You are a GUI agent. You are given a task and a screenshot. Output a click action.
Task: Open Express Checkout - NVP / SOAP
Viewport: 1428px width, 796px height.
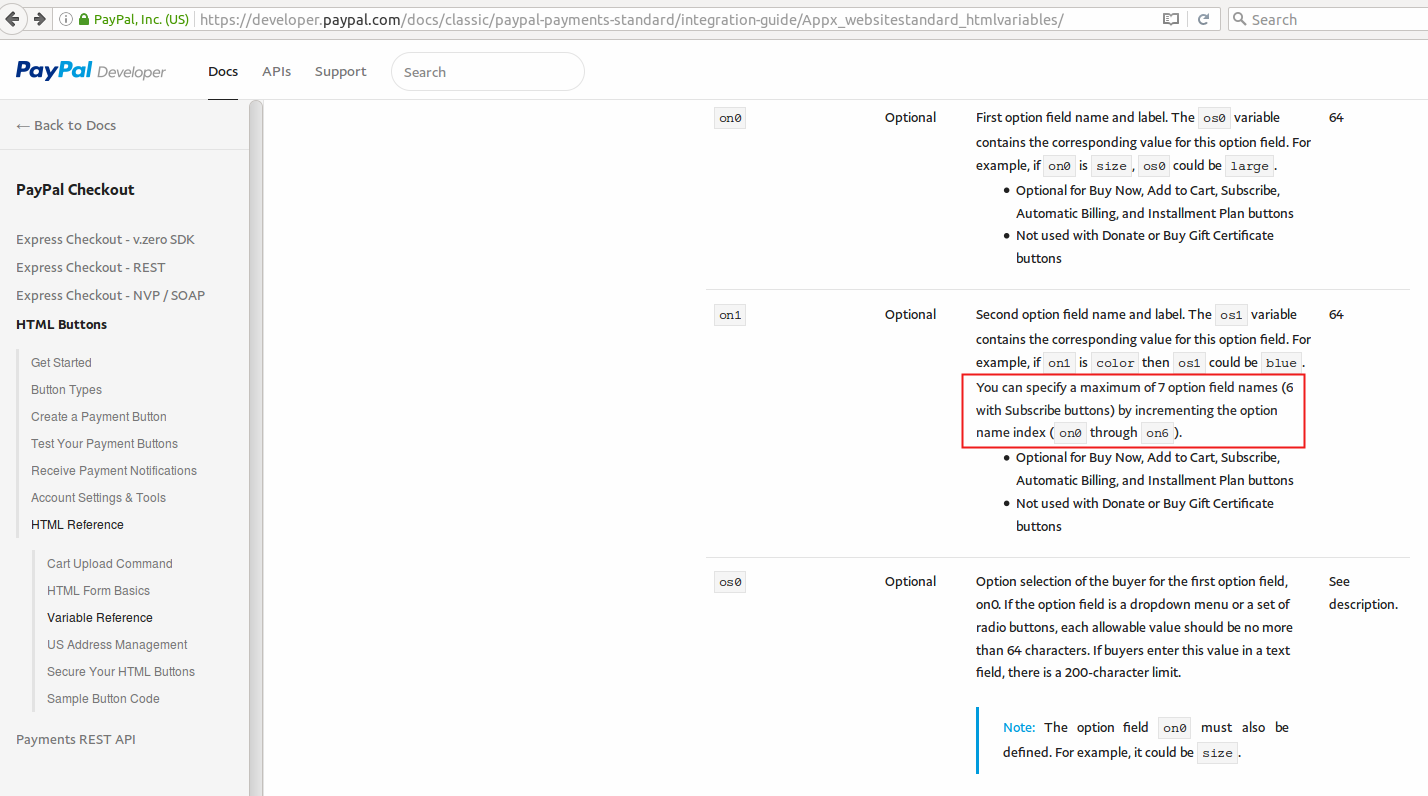(x=111, y=295)
